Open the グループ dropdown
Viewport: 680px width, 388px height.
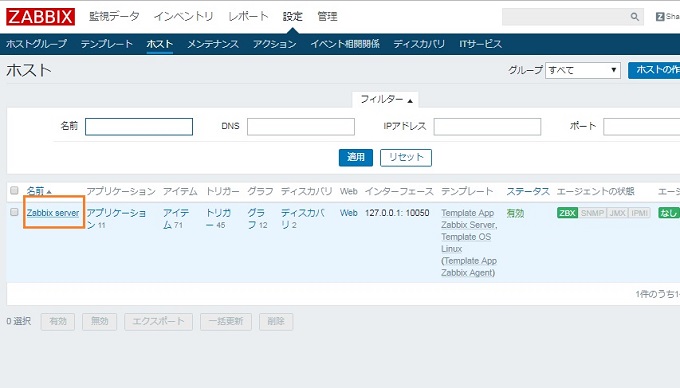click(582, 70)
